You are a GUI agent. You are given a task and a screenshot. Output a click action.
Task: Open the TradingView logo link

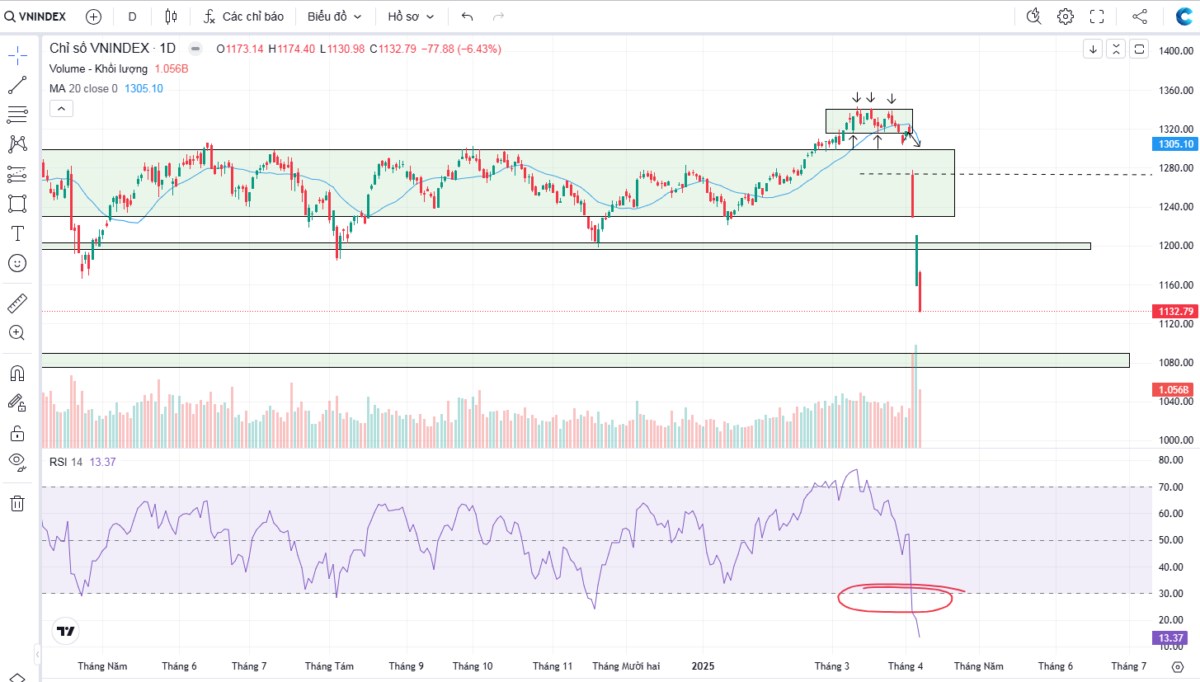point(66,632)
